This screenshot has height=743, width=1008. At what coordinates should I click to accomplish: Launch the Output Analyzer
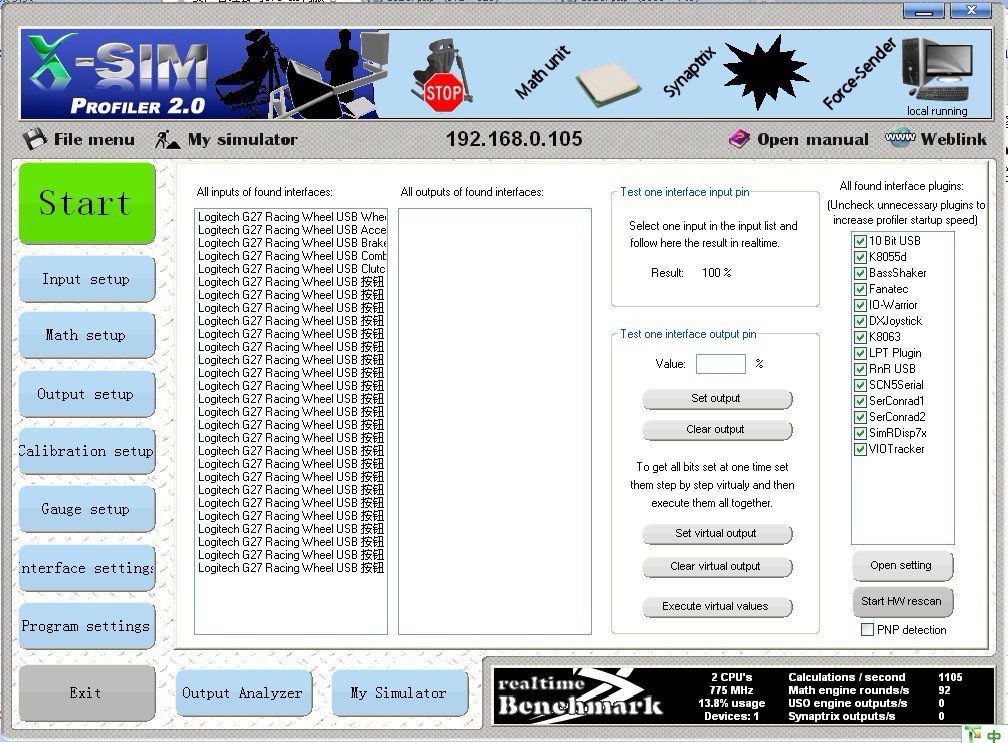pyautogui.click(x=243, y=693)
